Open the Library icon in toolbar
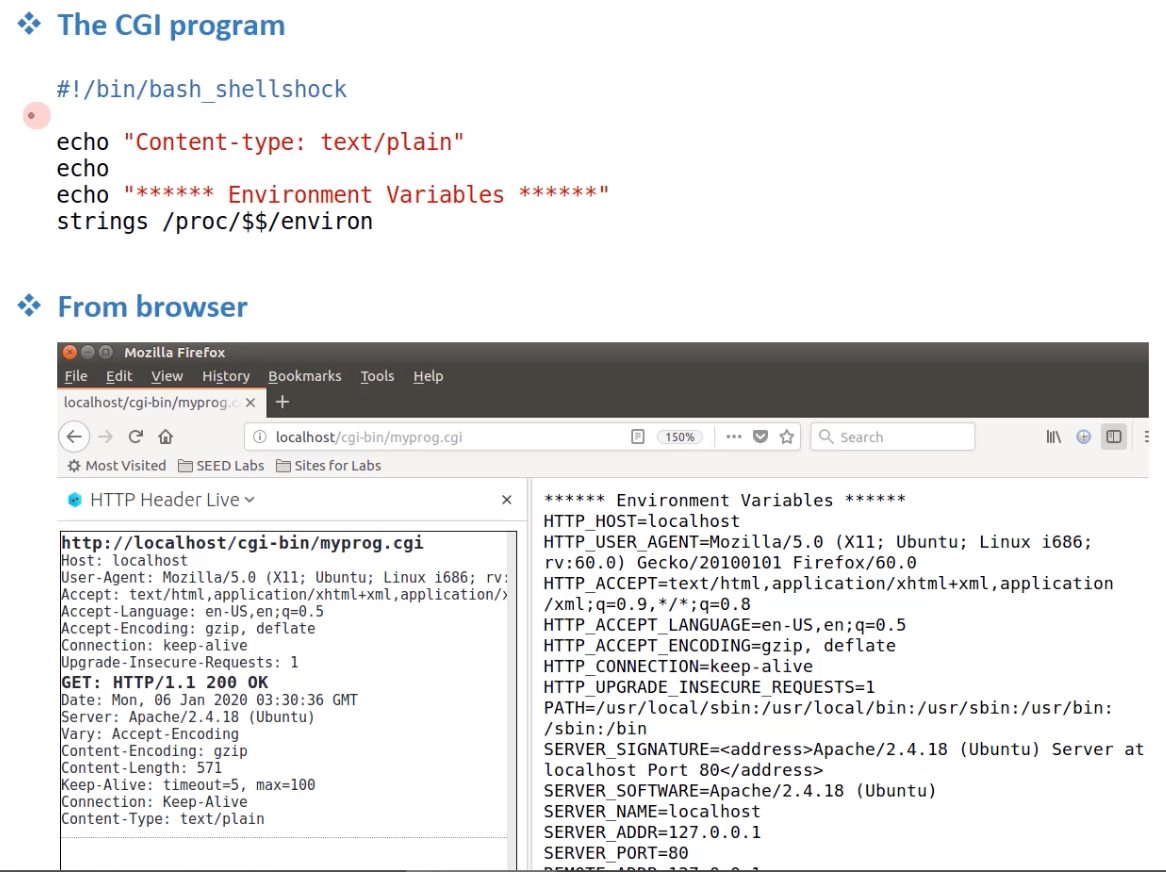This screenshot has height=872, width=1166. pyautogui.click(x=1054, y=437)
